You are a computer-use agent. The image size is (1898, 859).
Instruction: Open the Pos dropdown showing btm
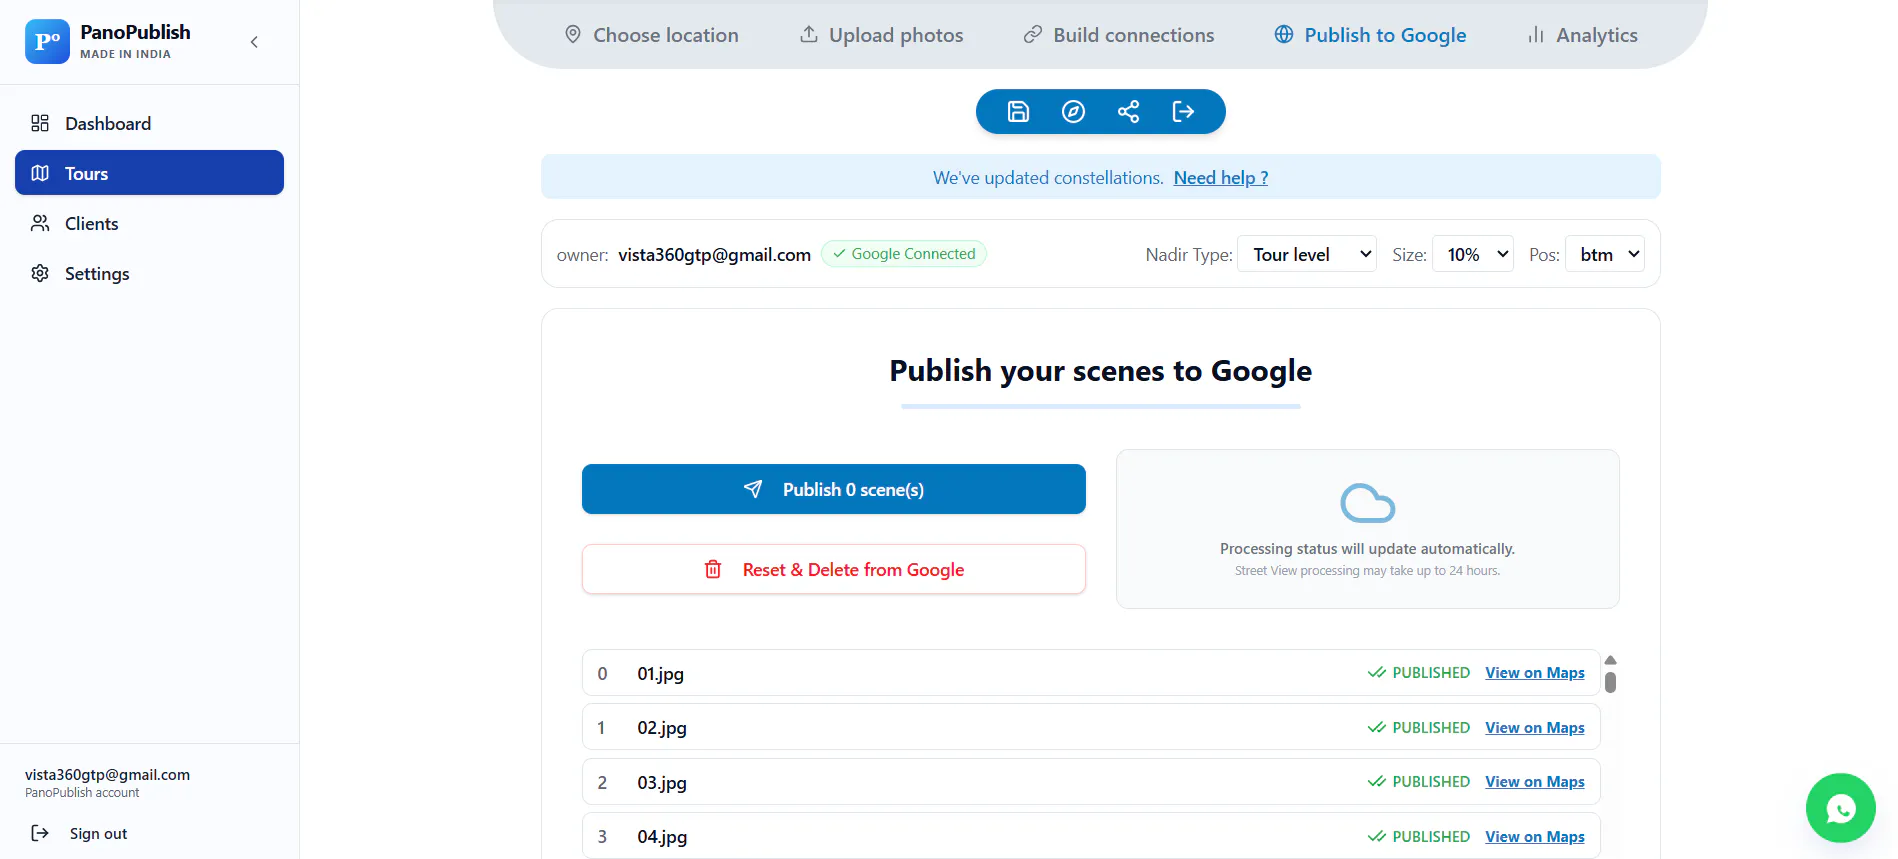click(x=1605, y=254)
